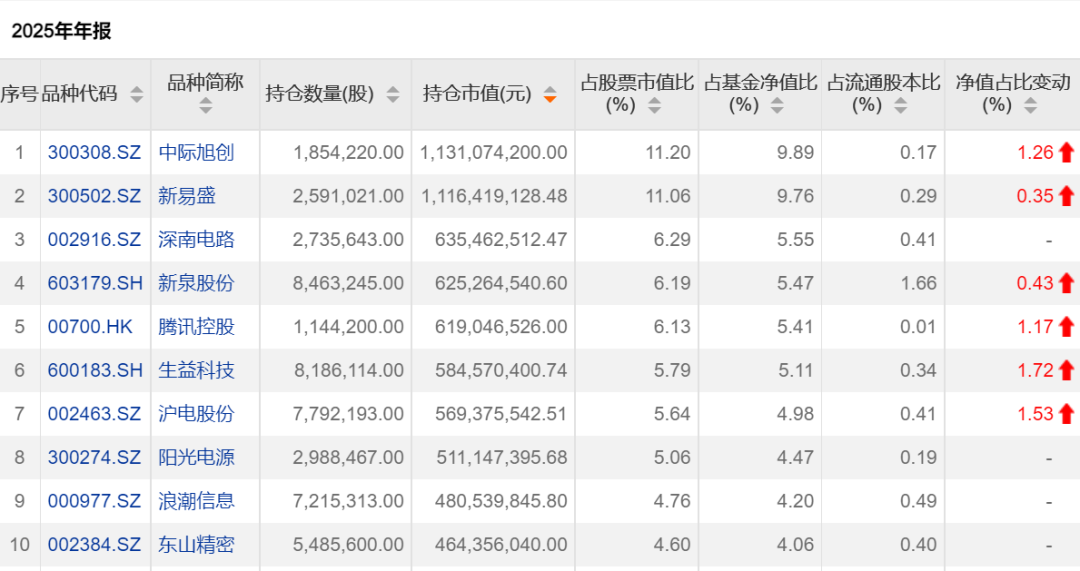This screenshot has width=1080, height=571.
Task: Open 东山精密 stock name link
Action: tap(196, 545)
